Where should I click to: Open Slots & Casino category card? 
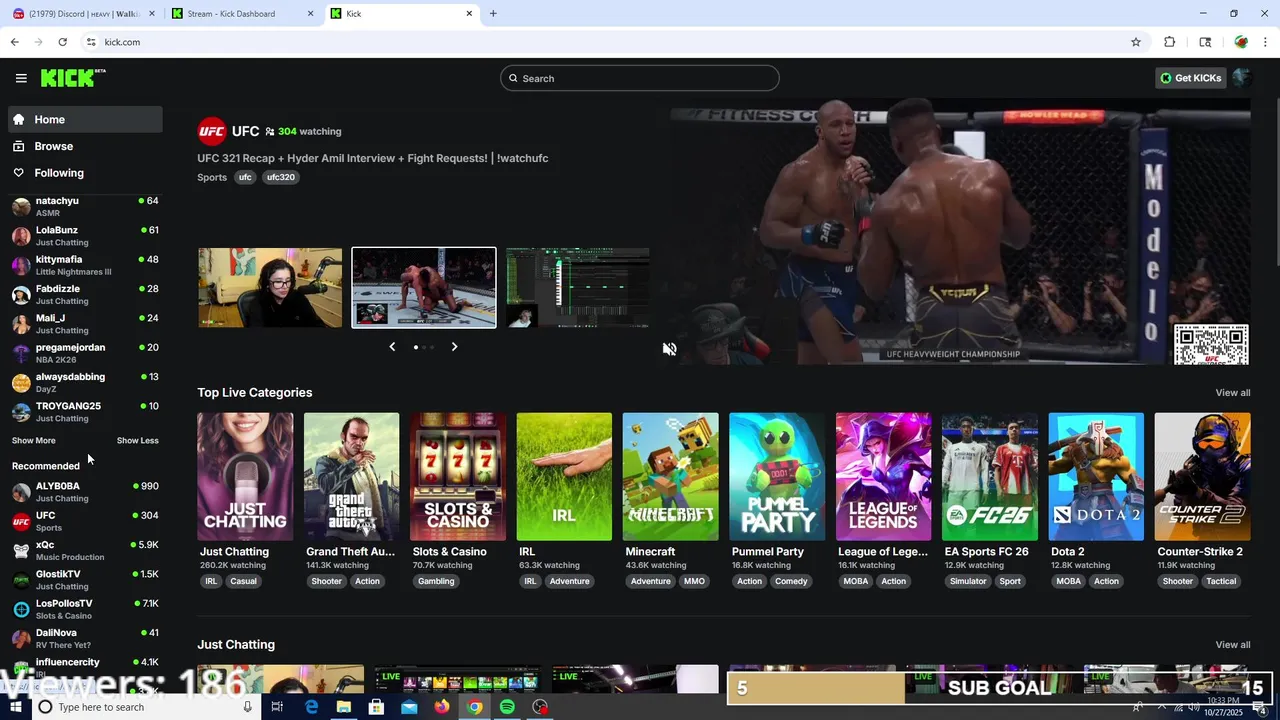458,477
